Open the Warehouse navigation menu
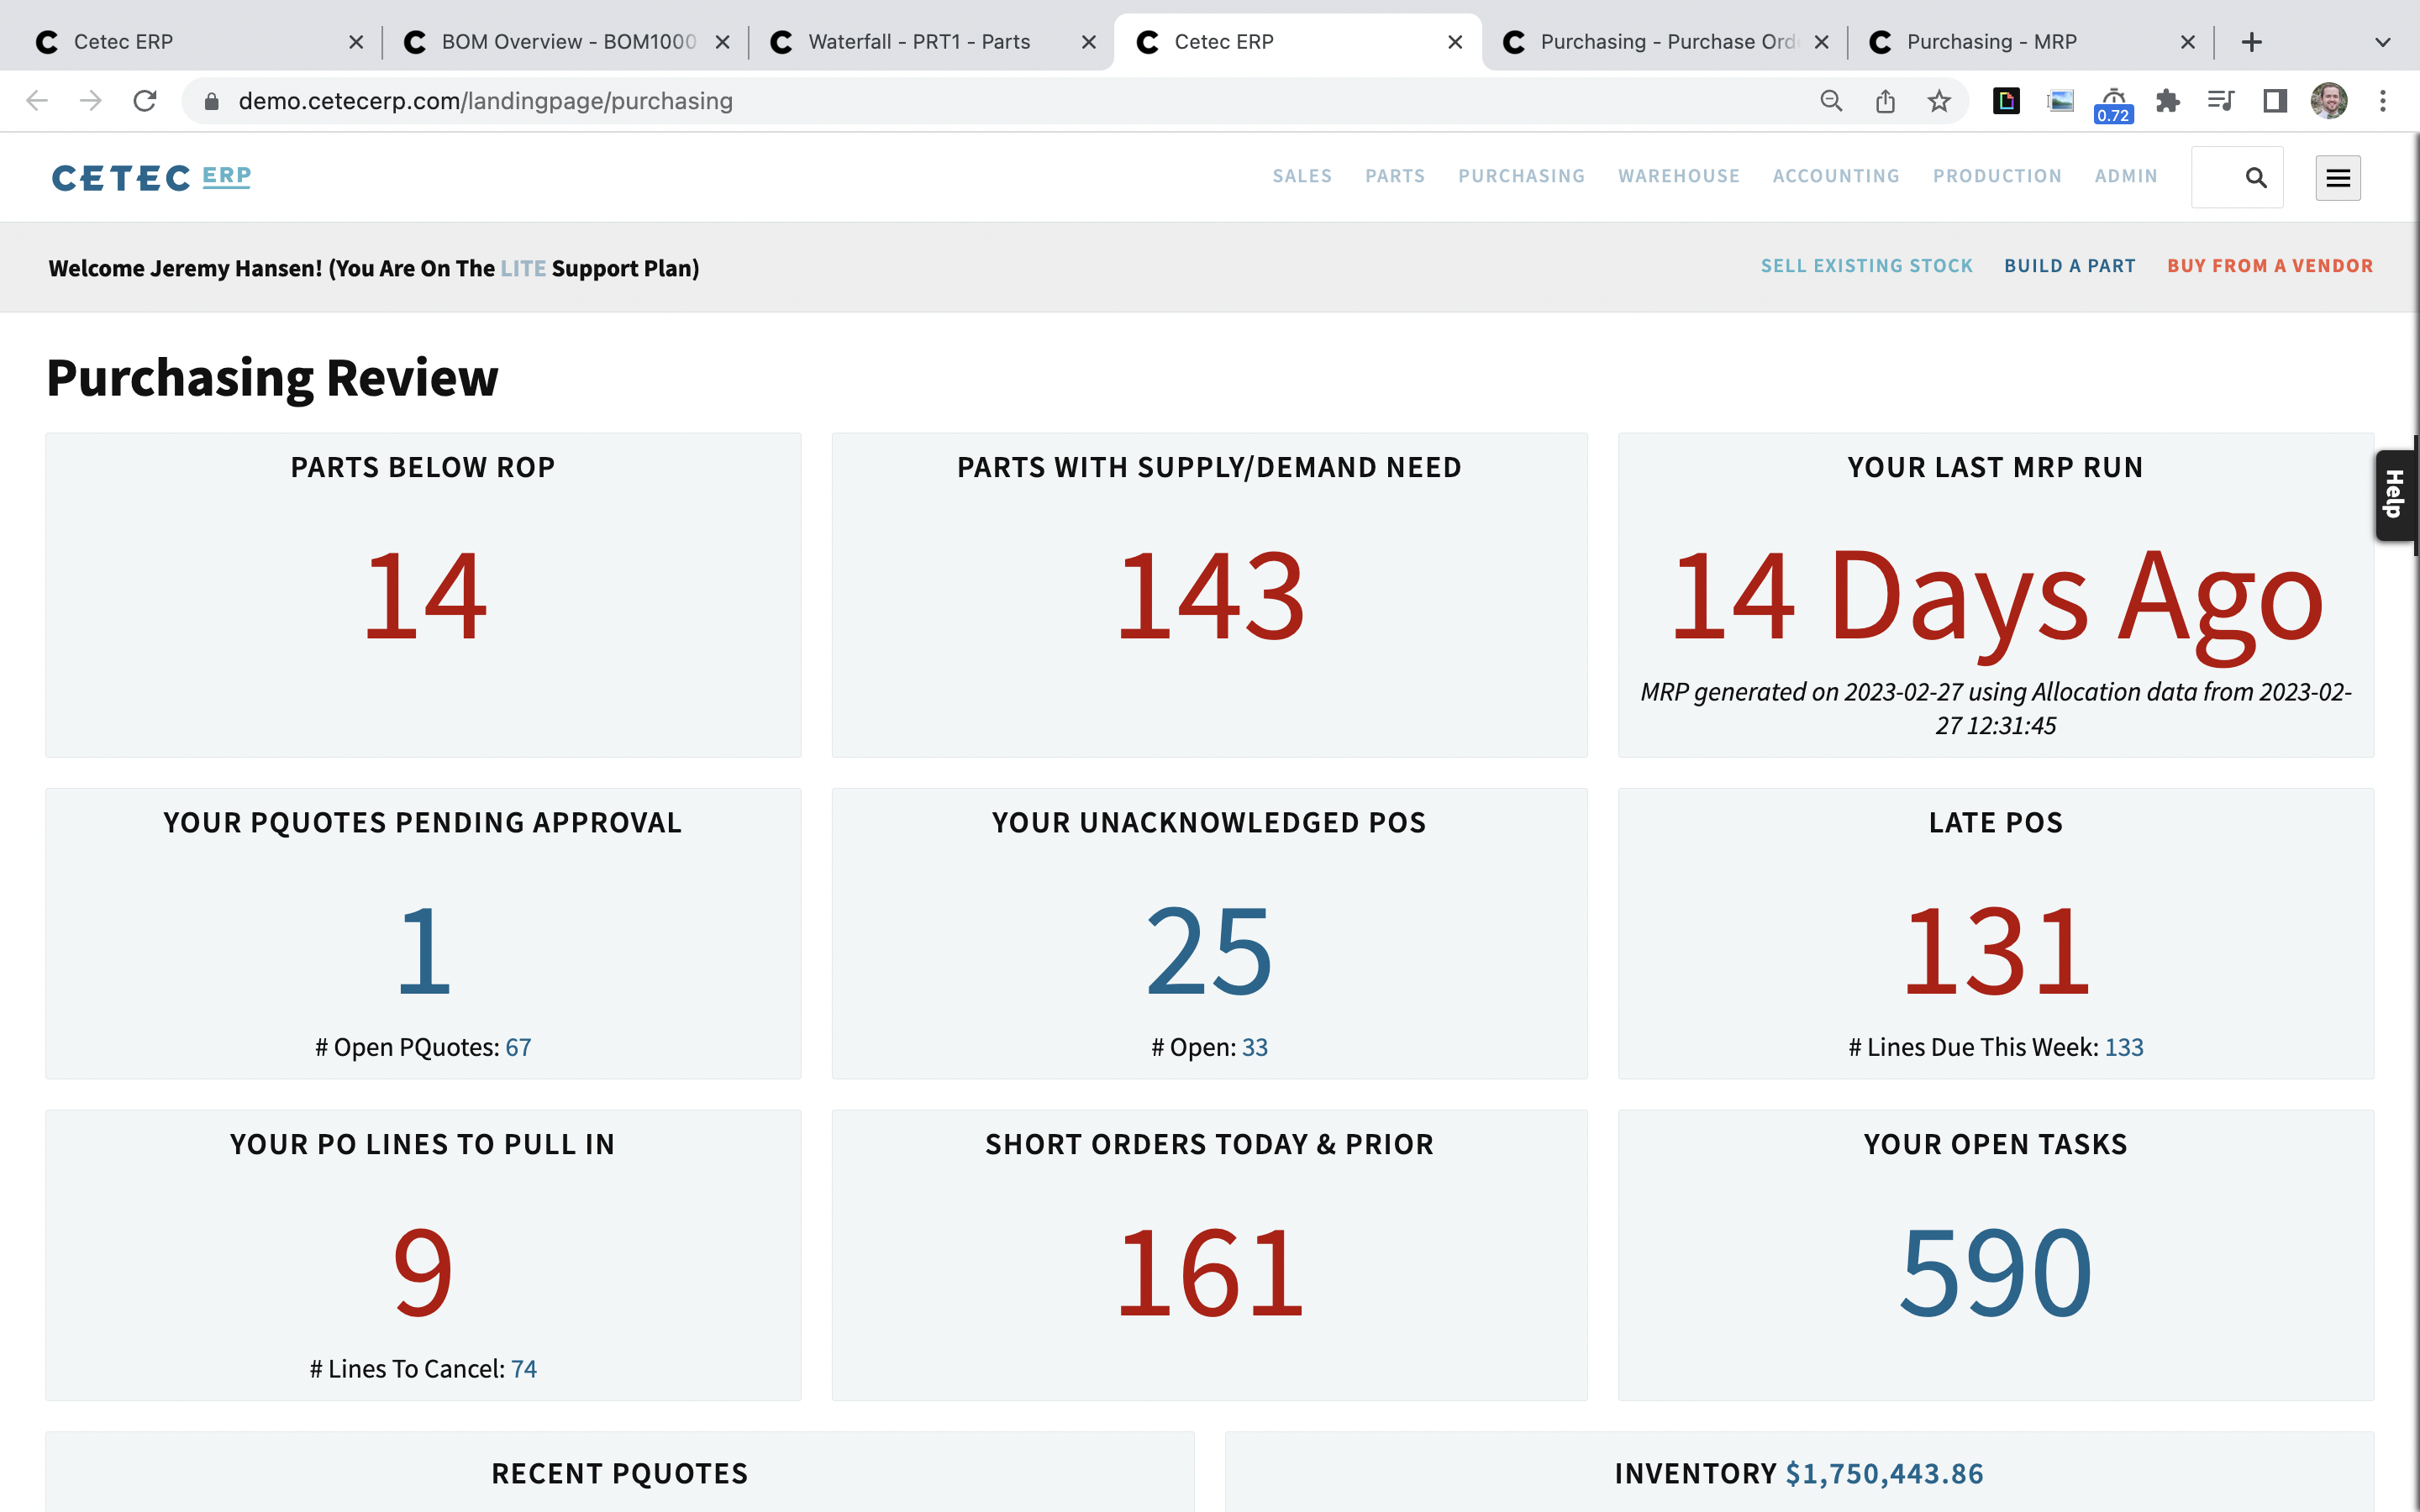The width and height of the screenshot is (2420, 1512). pyautogui.click(x=1679, y=176)
